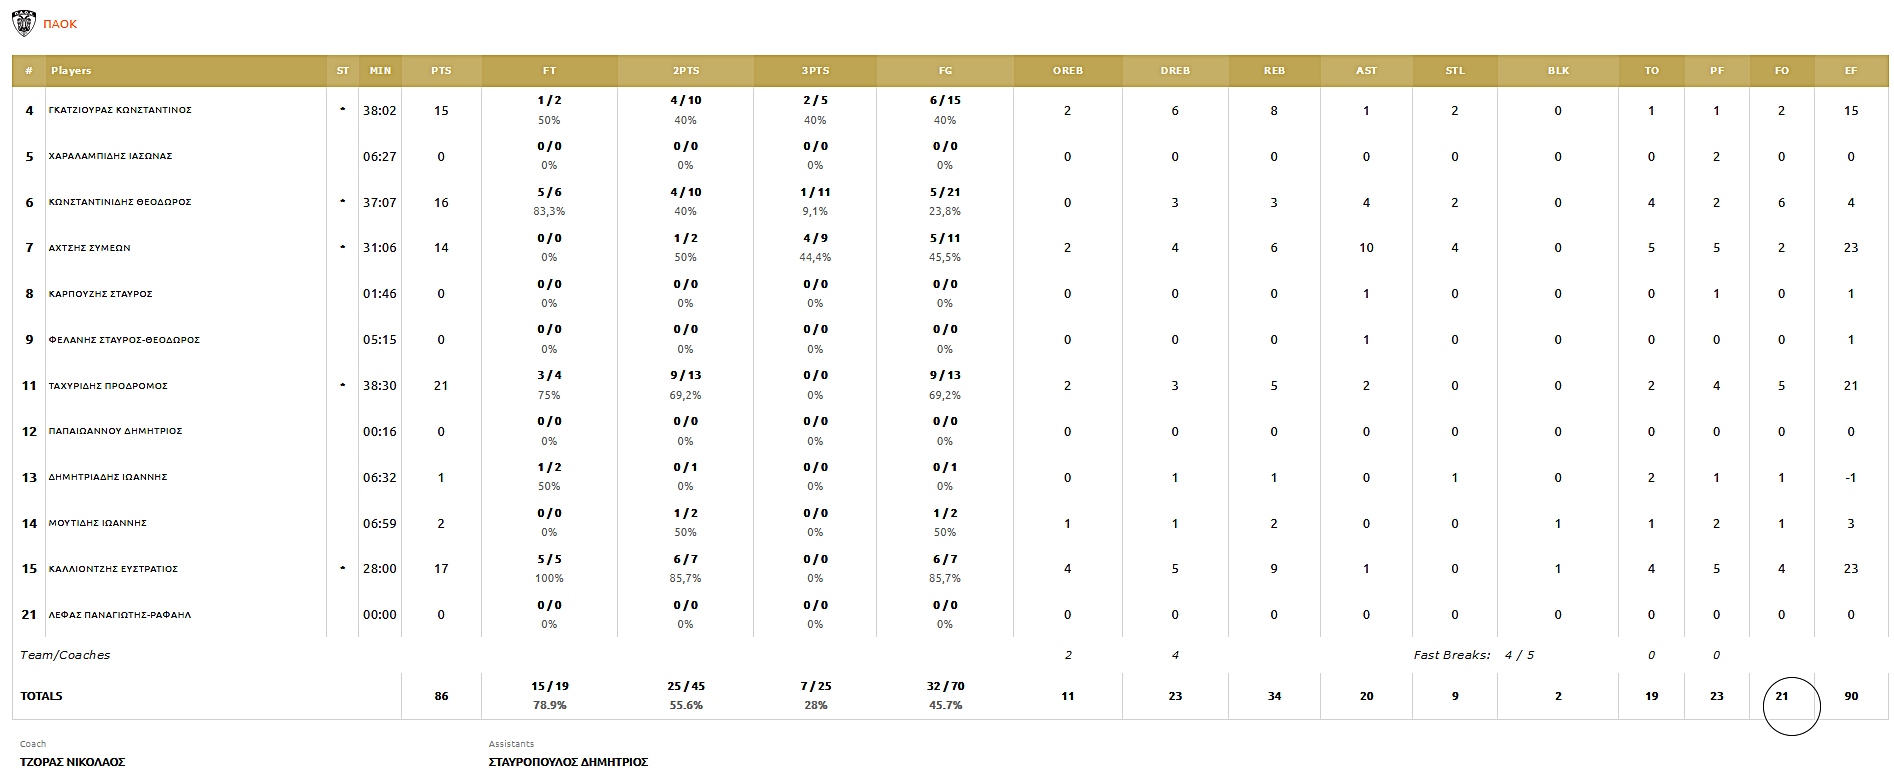Open the ΠΑΟΚ team name link
Image resolution: width=1894 pixels, height=783 pixels.
click(x=60, y=24)
